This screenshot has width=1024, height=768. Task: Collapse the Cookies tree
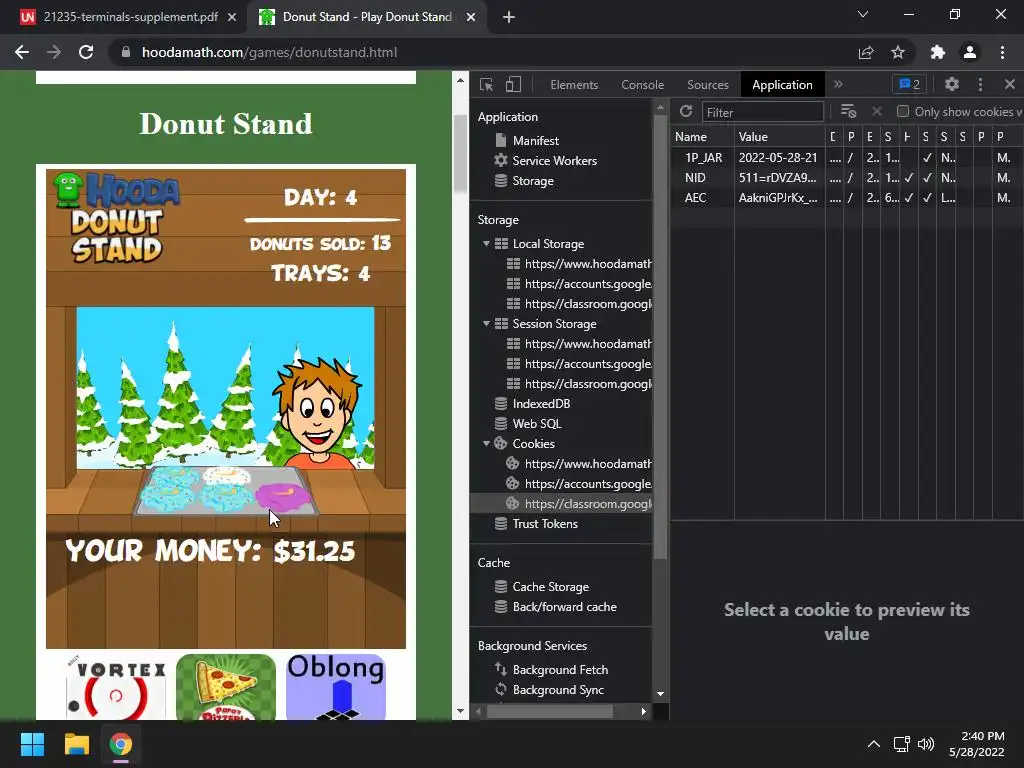486,443
